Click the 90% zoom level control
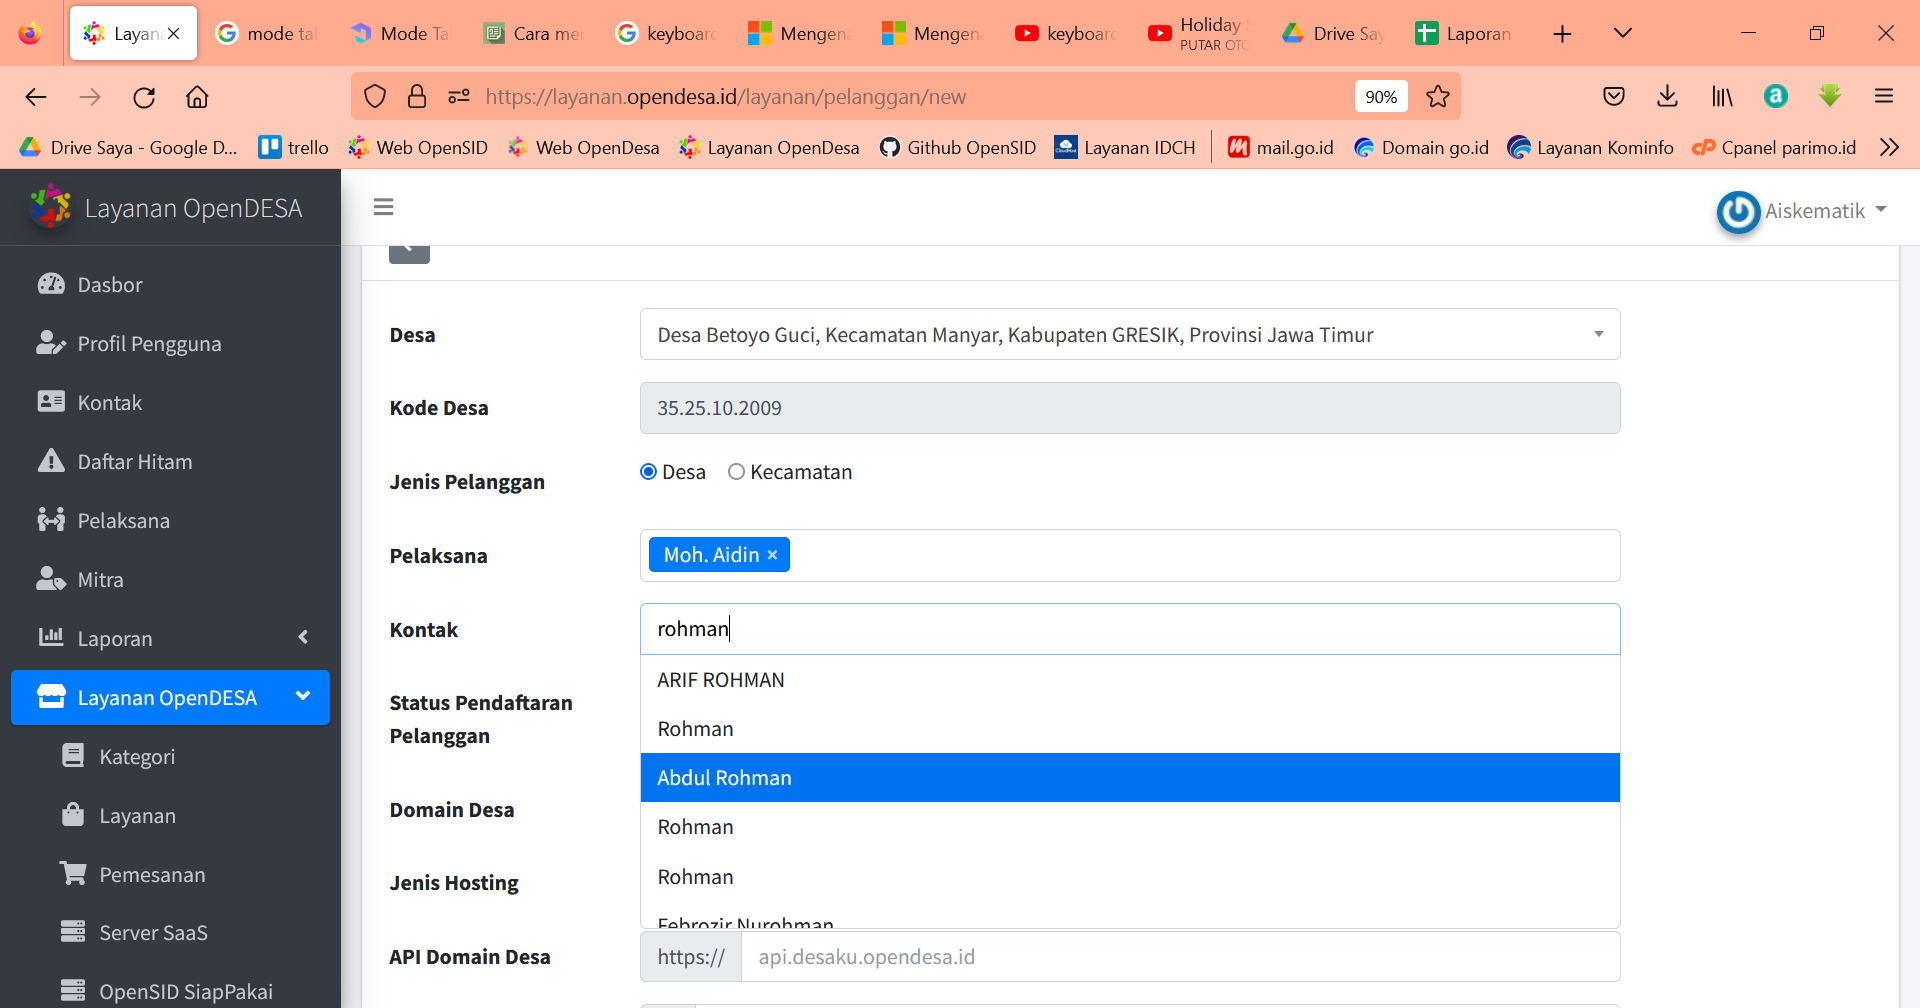 pos(1380,96)
